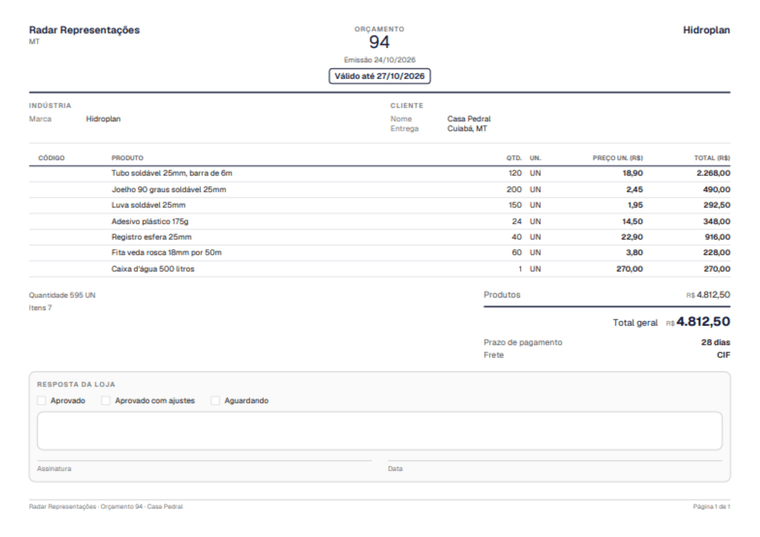
Task: Click footer text Radar Representações · Orçamento 94
Action: pyautogui.click(x=86, y=506)
